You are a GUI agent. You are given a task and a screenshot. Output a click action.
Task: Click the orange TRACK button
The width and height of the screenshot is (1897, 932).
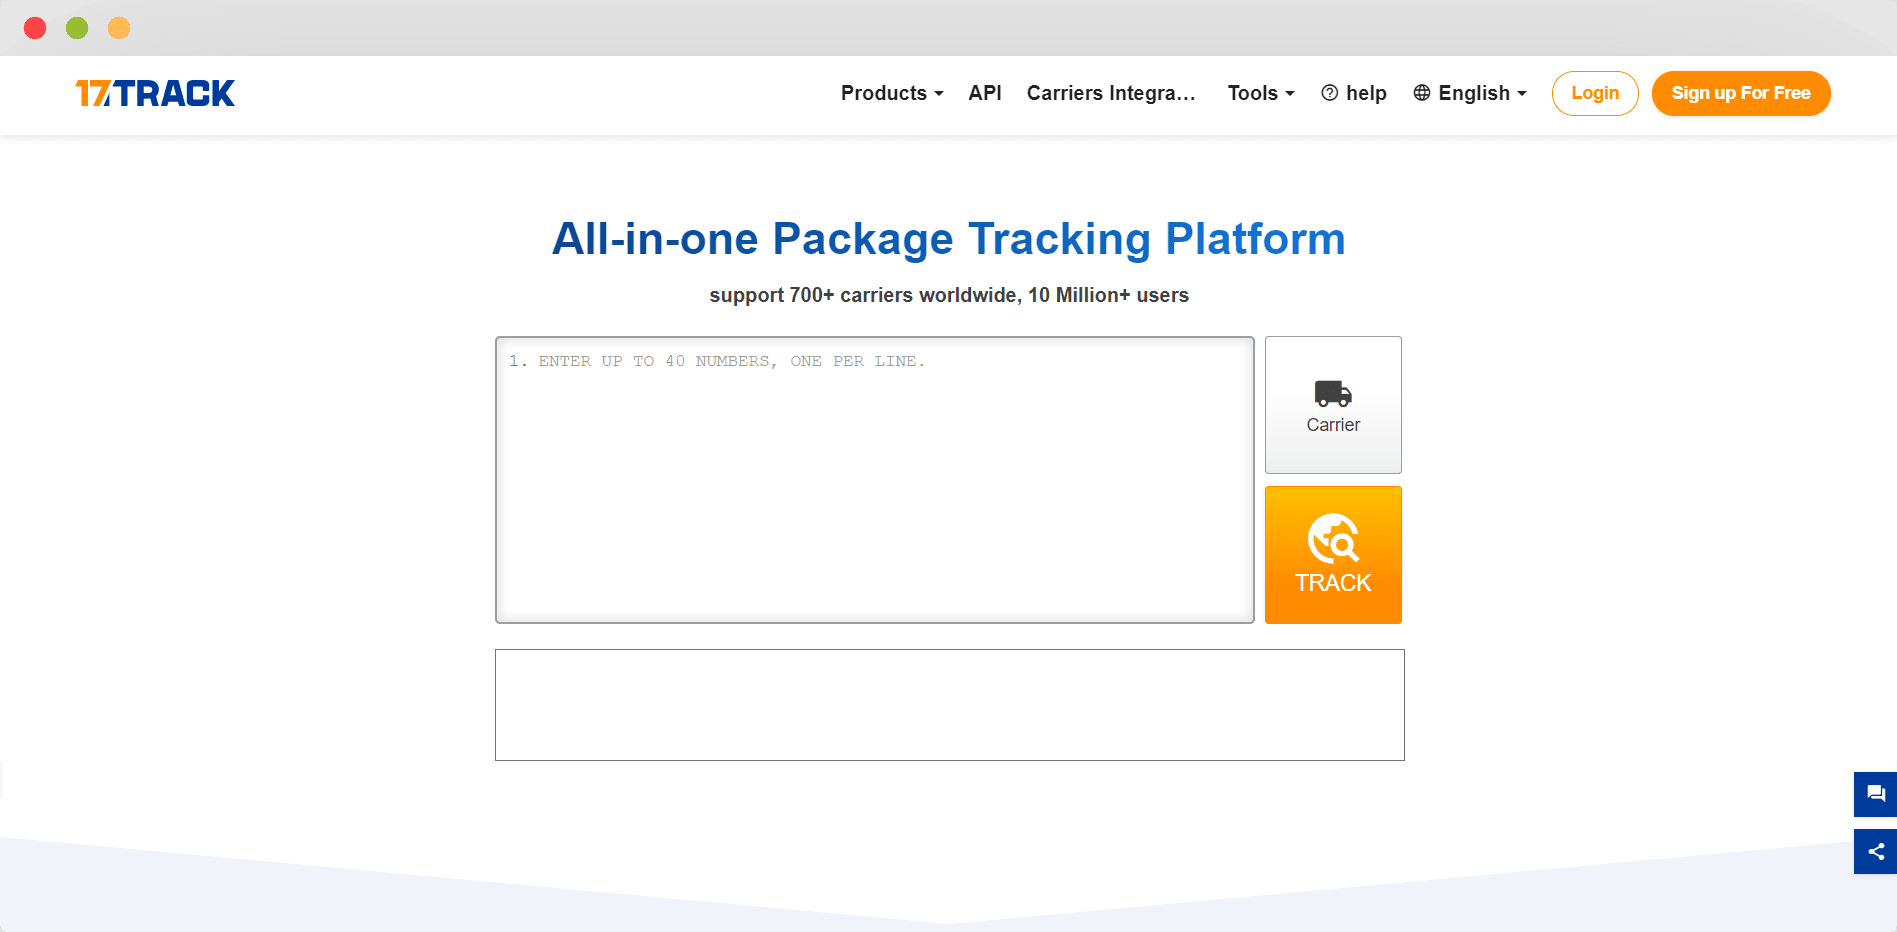click(x=1333, y=555)
